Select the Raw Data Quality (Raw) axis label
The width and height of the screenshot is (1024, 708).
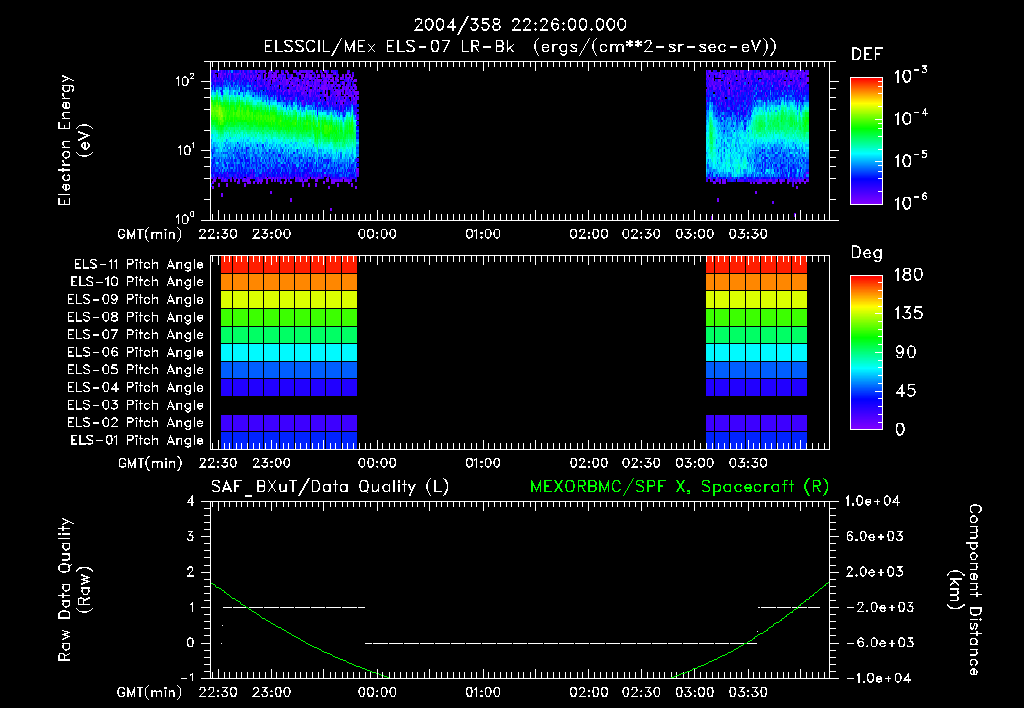tap(74, 590)
